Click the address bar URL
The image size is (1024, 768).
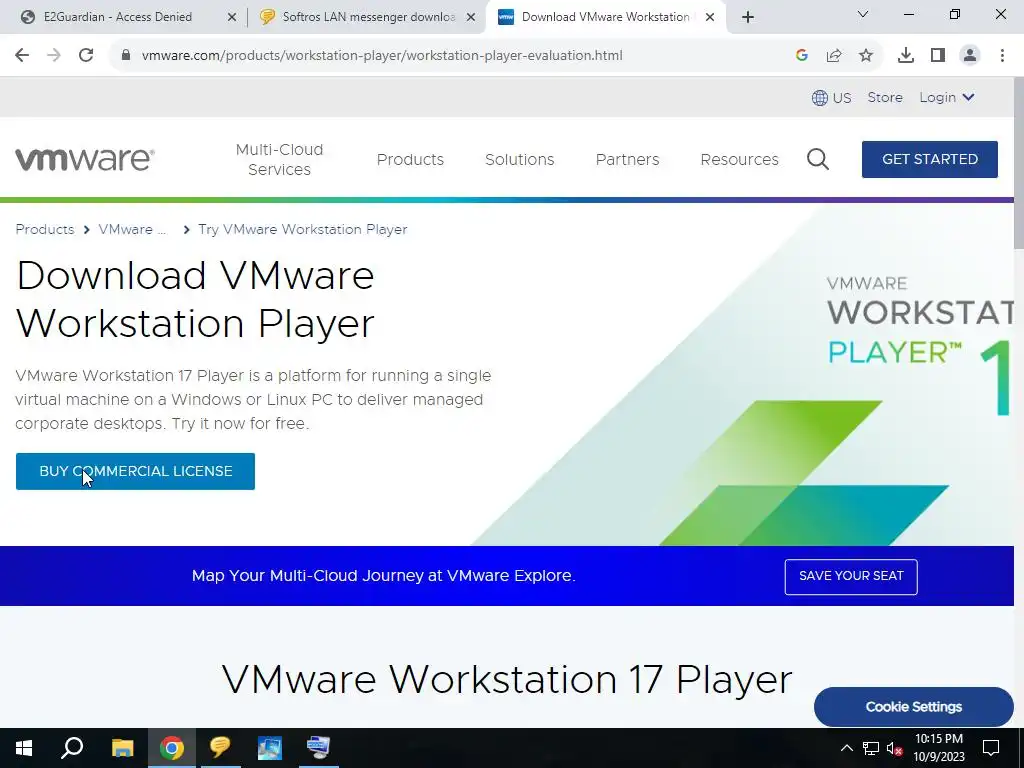coord(382,56)
